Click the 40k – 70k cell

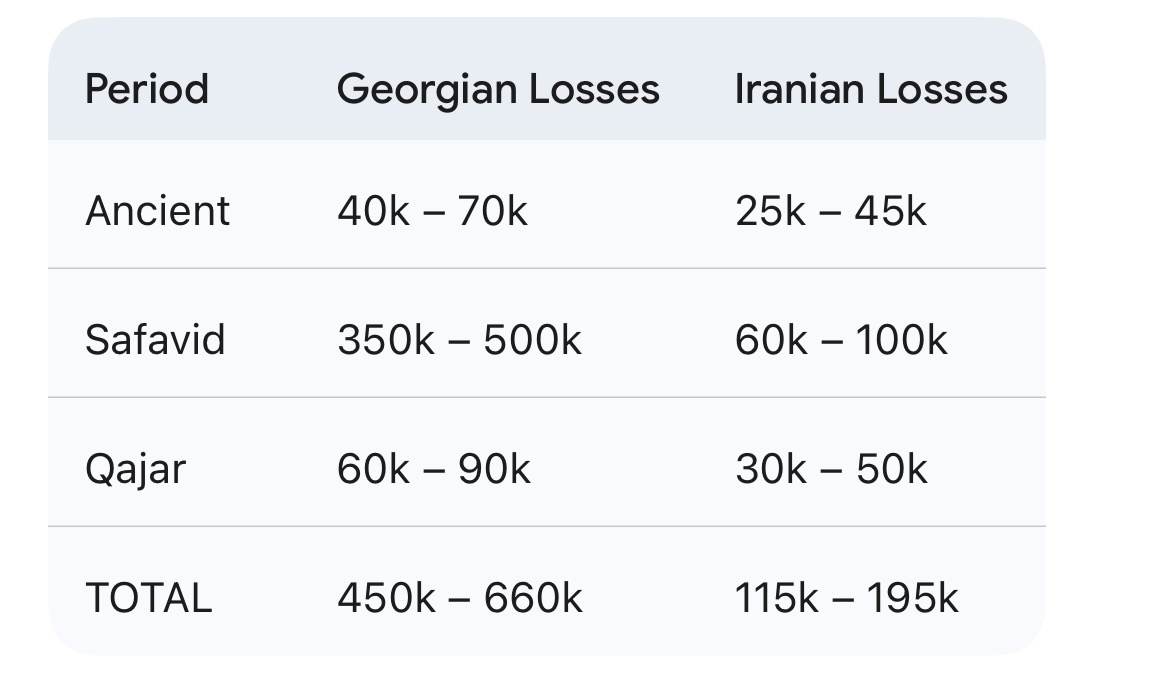(x=432, y=211)
